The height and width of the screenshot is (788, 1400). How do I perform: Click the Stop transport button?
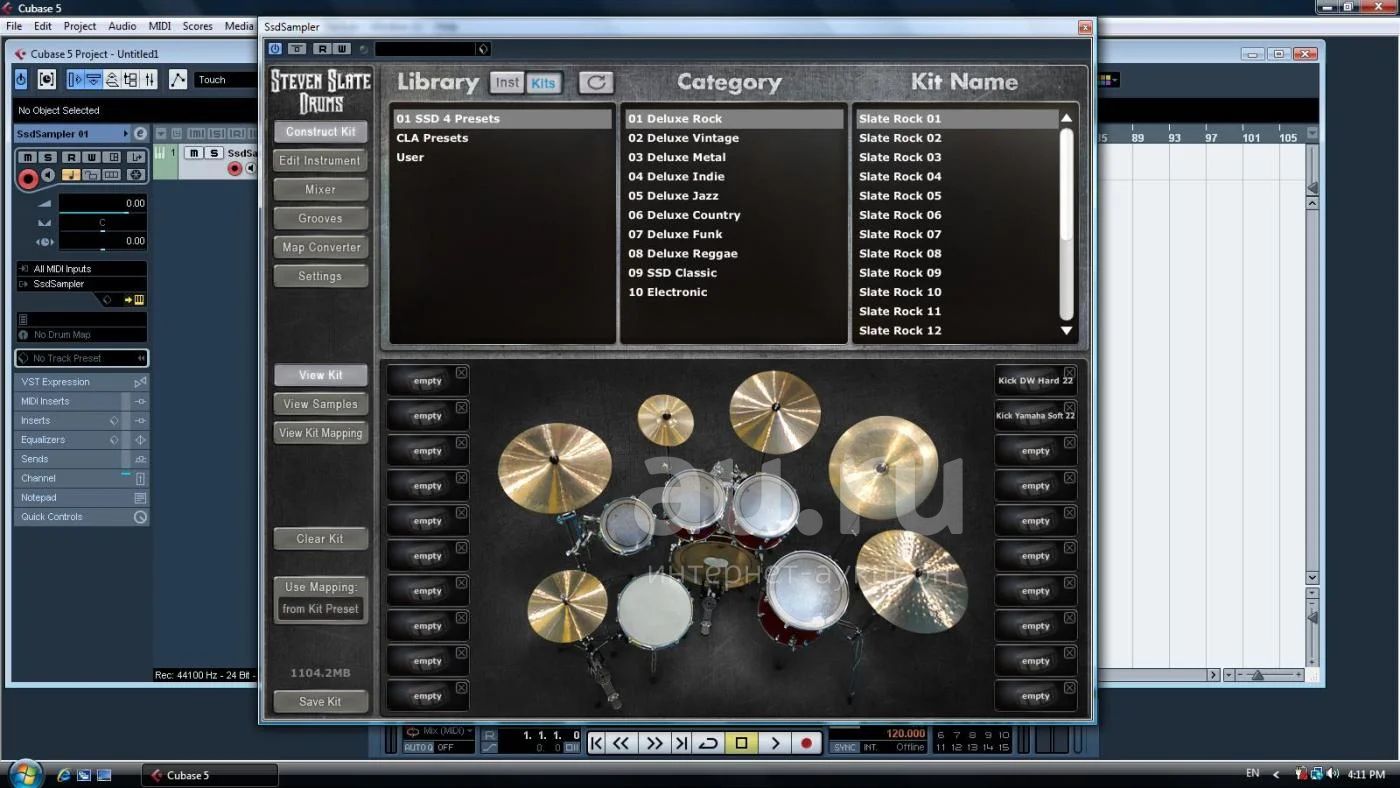tap(741, 743)
